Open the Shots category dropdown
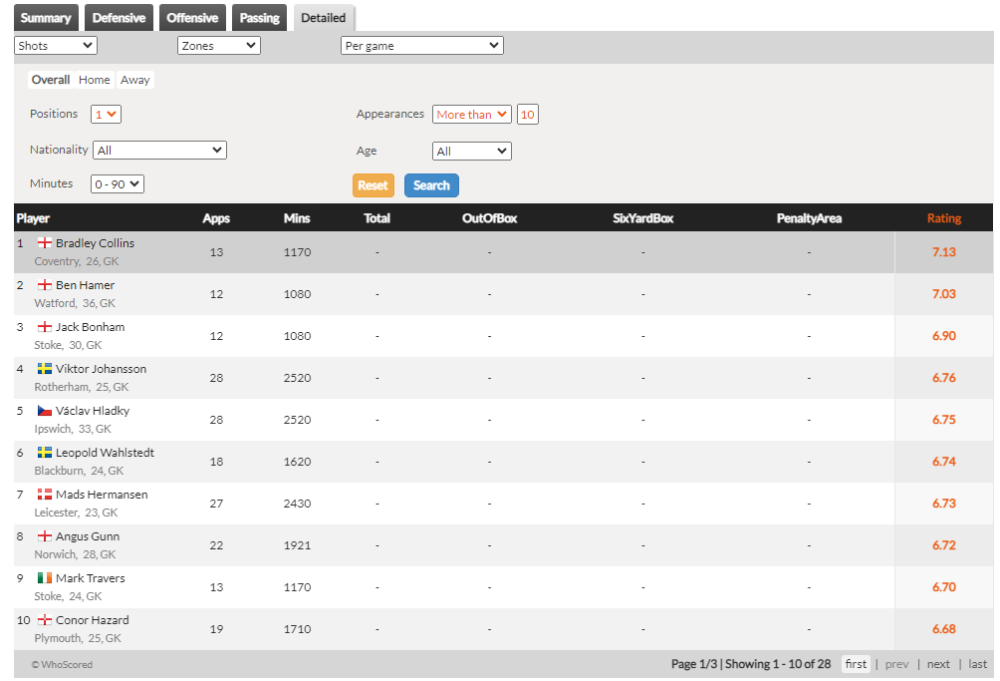1000x681 pixels. tap(56, 46)
